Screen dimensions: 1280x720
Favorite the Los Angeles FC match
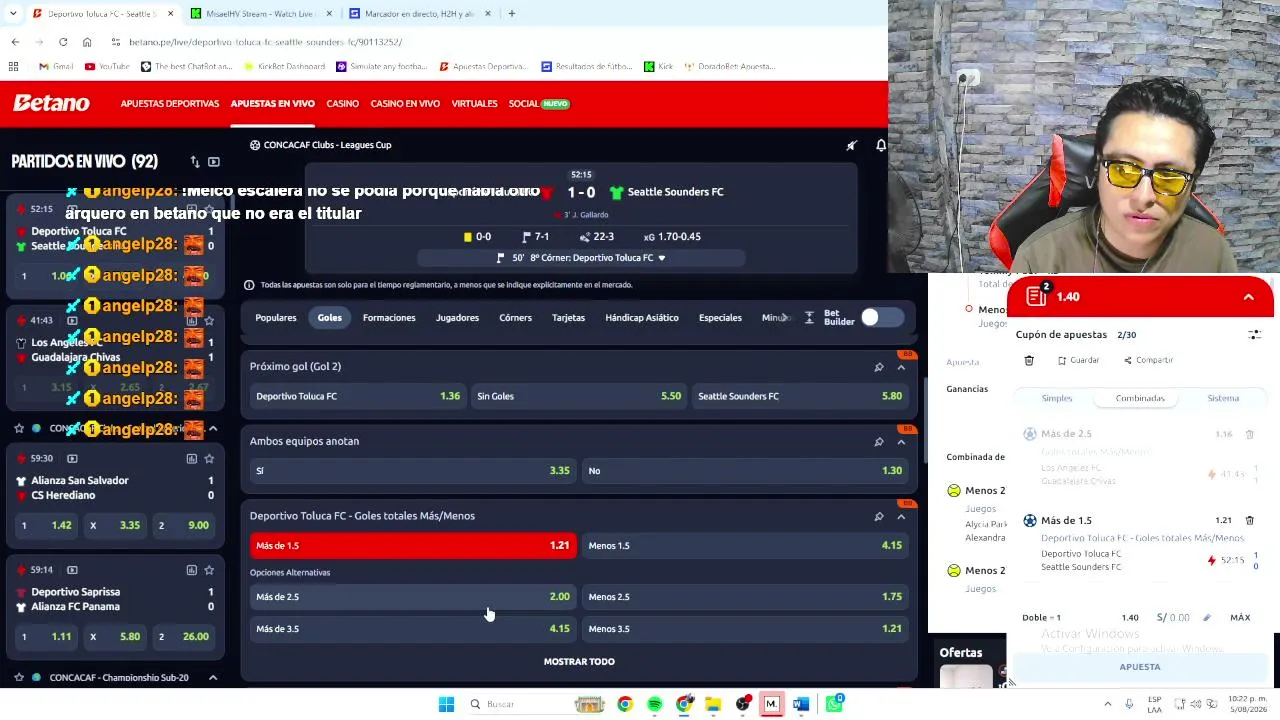(x=209, y=320)
